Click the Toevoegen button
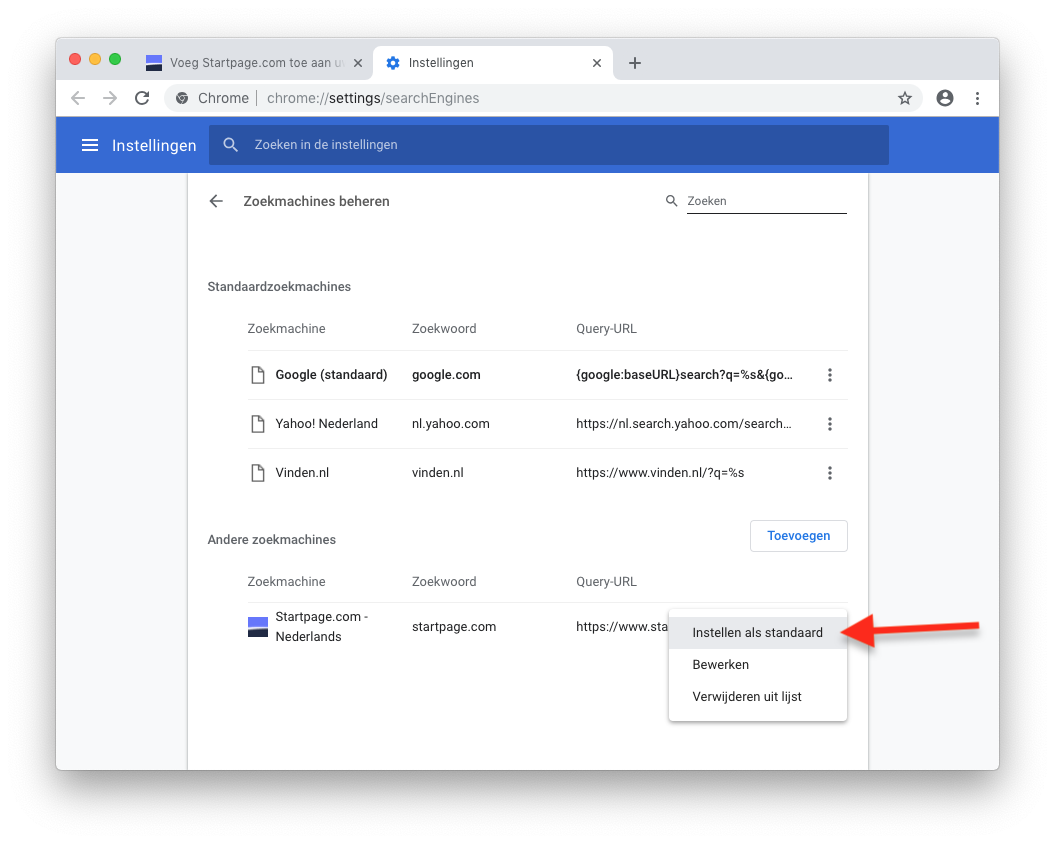The image size is (1055, 844). (x=798, y=536)
